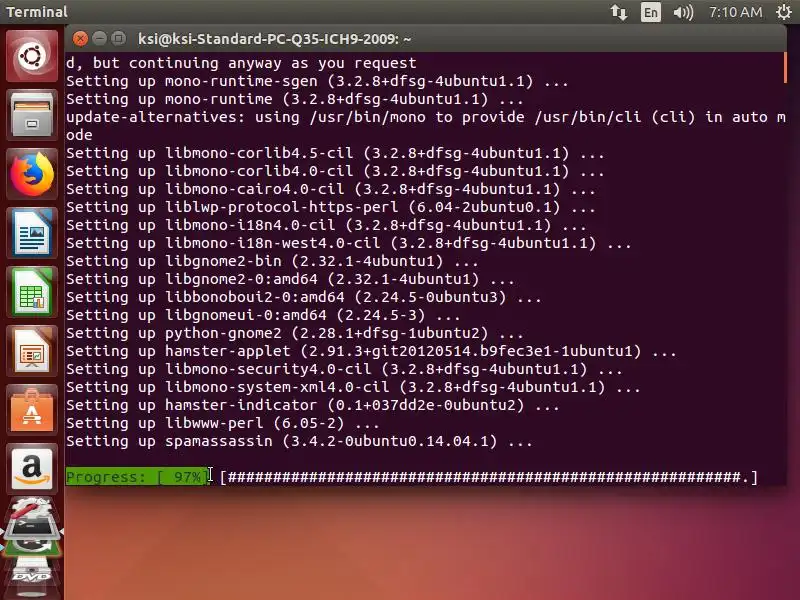800x600 pixels.
Task: Open LibreOffice Impress presentation icon
Action: click(x=32, y=352)
